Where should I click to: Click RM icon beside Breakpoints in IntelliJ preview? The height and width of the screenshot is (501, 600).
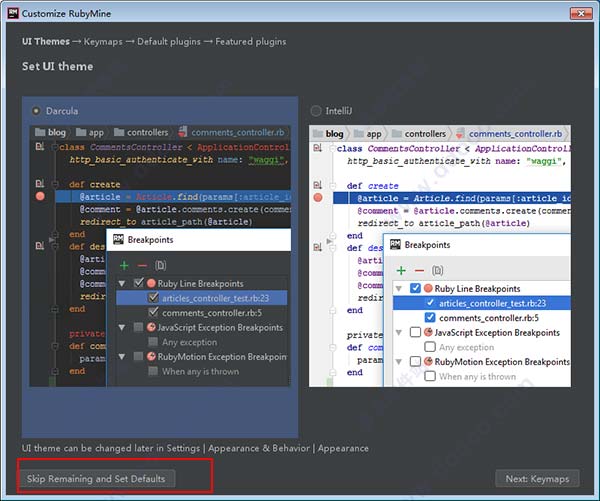coord(395,245)
